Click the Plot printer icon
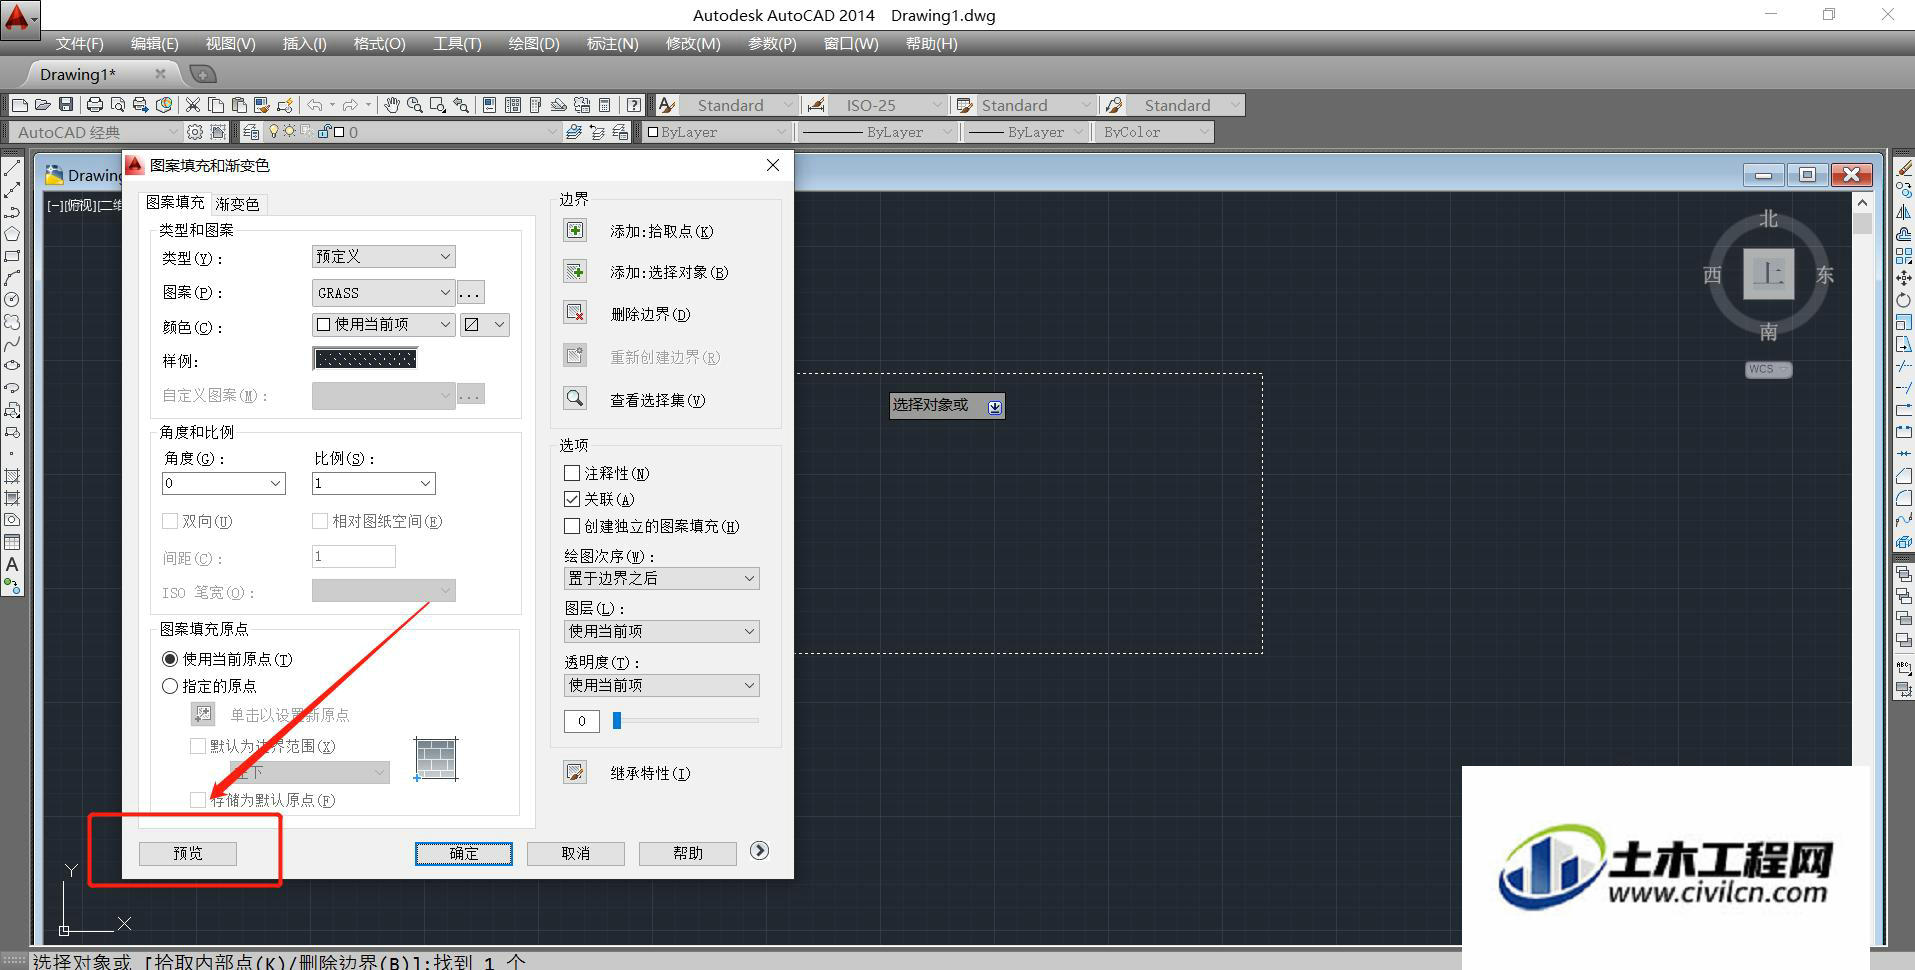The height and width of the screenshot is (970, 1915). tap(95, 105)
